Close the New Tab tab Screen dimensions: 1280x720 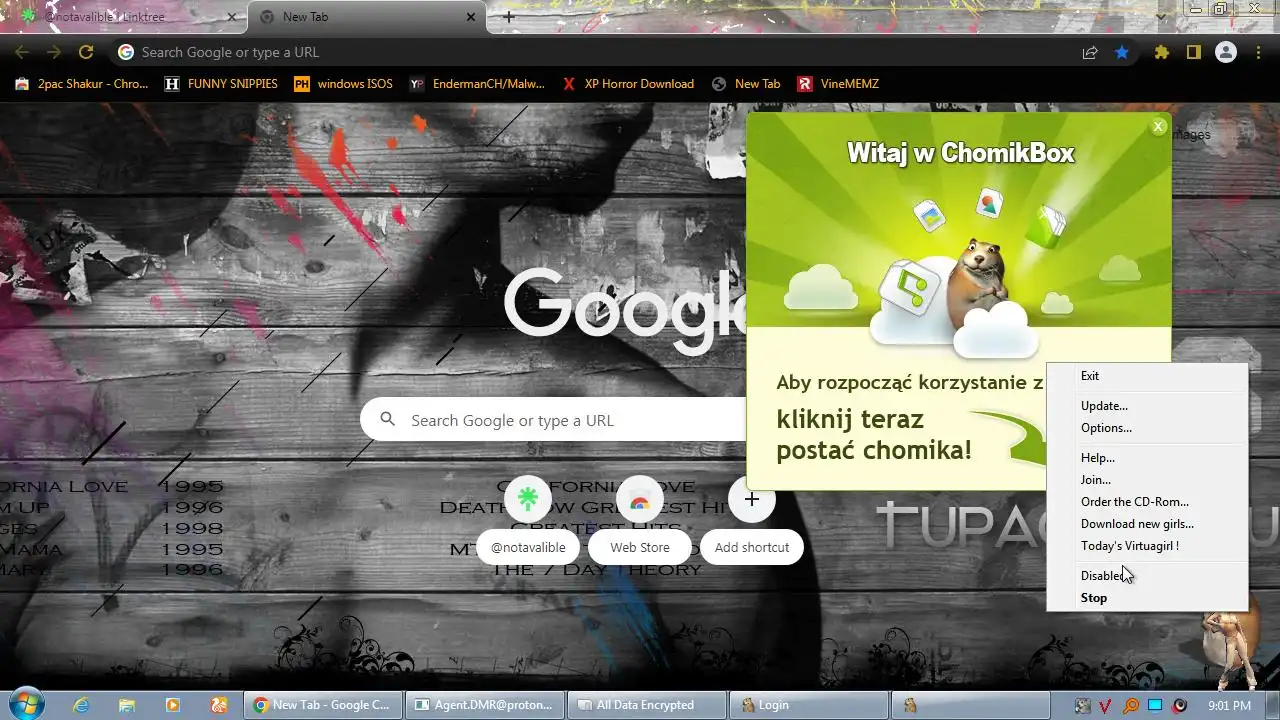tap(471, 17)
